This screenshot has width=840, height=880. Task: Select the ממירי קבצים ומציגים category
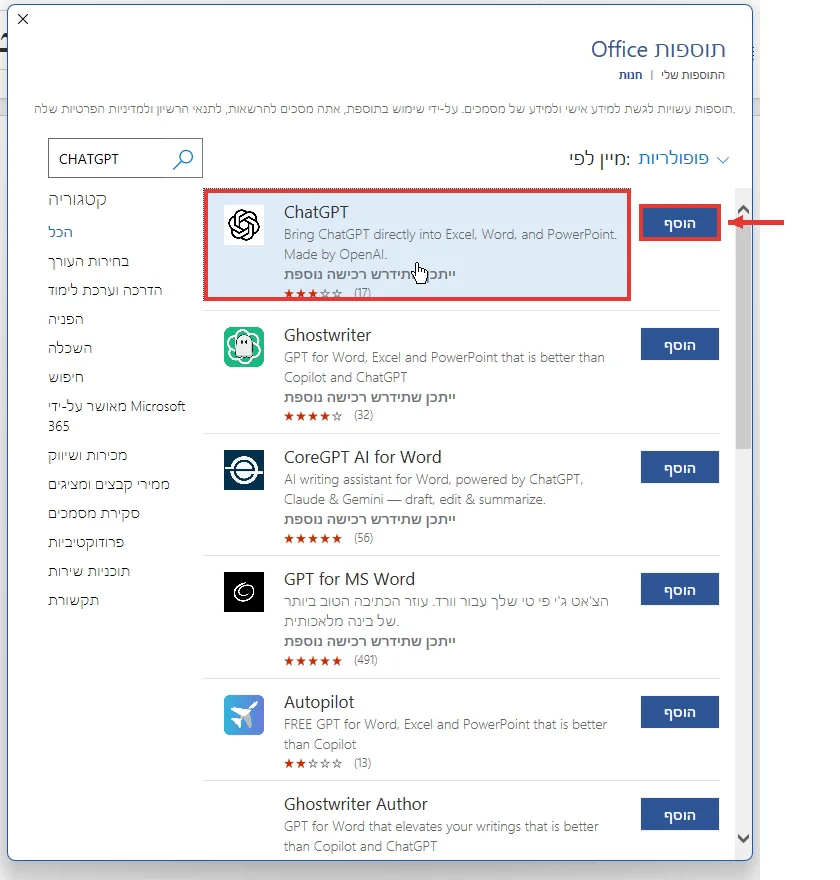pyautogui.click(x=109, y=484)
